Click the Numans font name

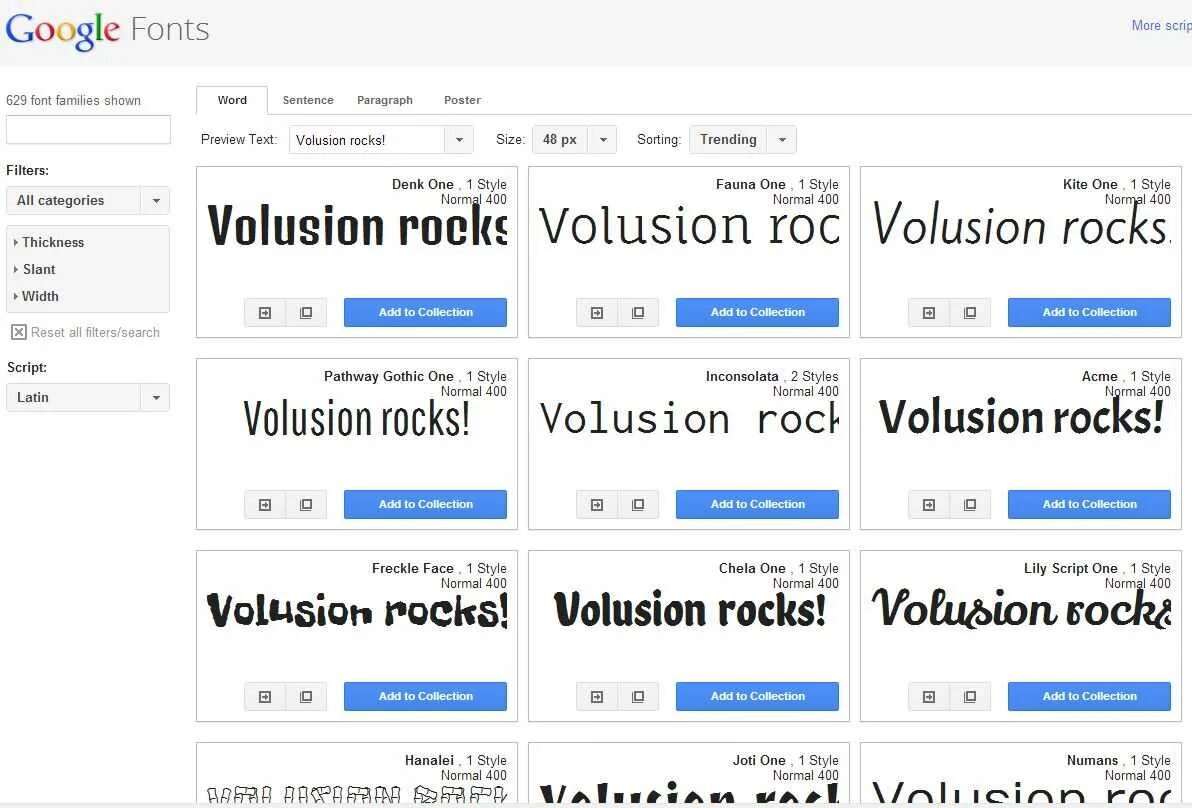point(1092,760)
